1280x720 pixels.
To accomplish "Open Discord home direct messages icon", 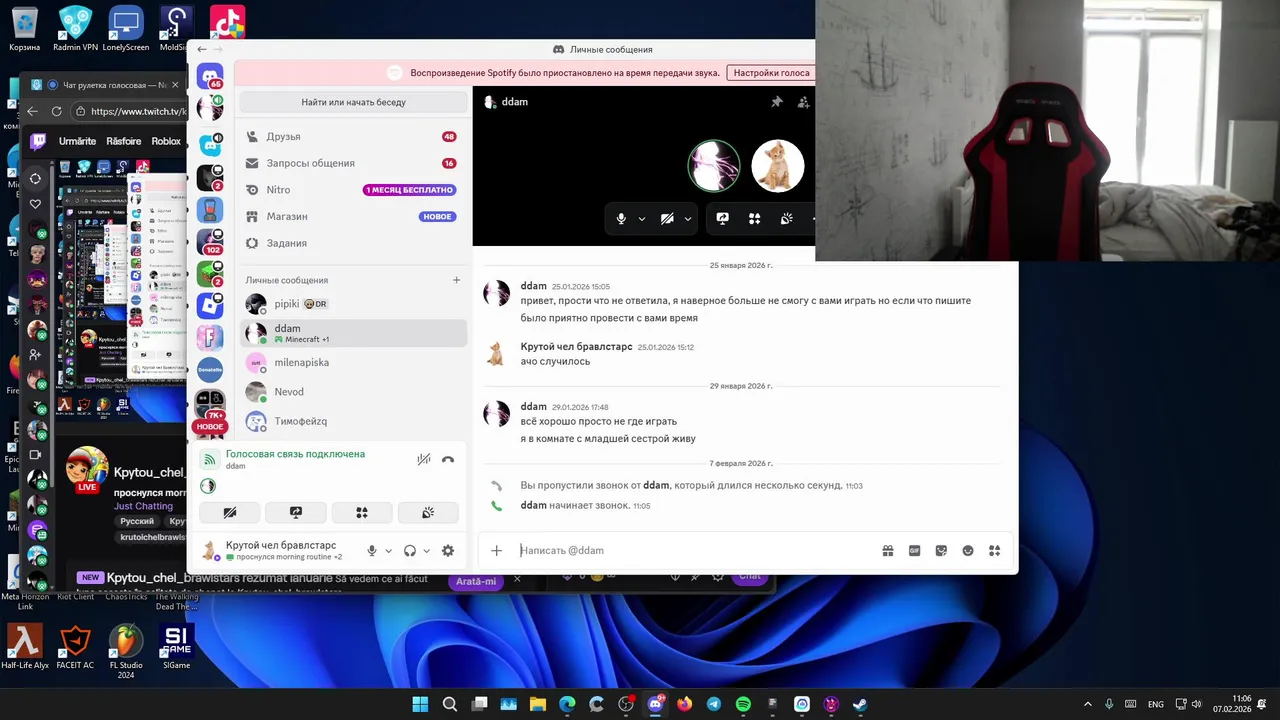I will coord(210,76).
